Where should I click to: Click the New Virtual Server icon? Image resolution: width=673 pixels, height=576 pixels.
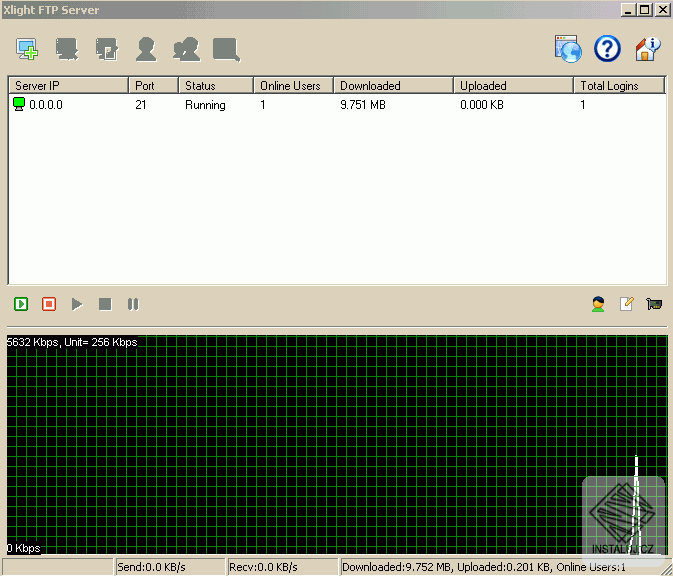pos(27,49)
